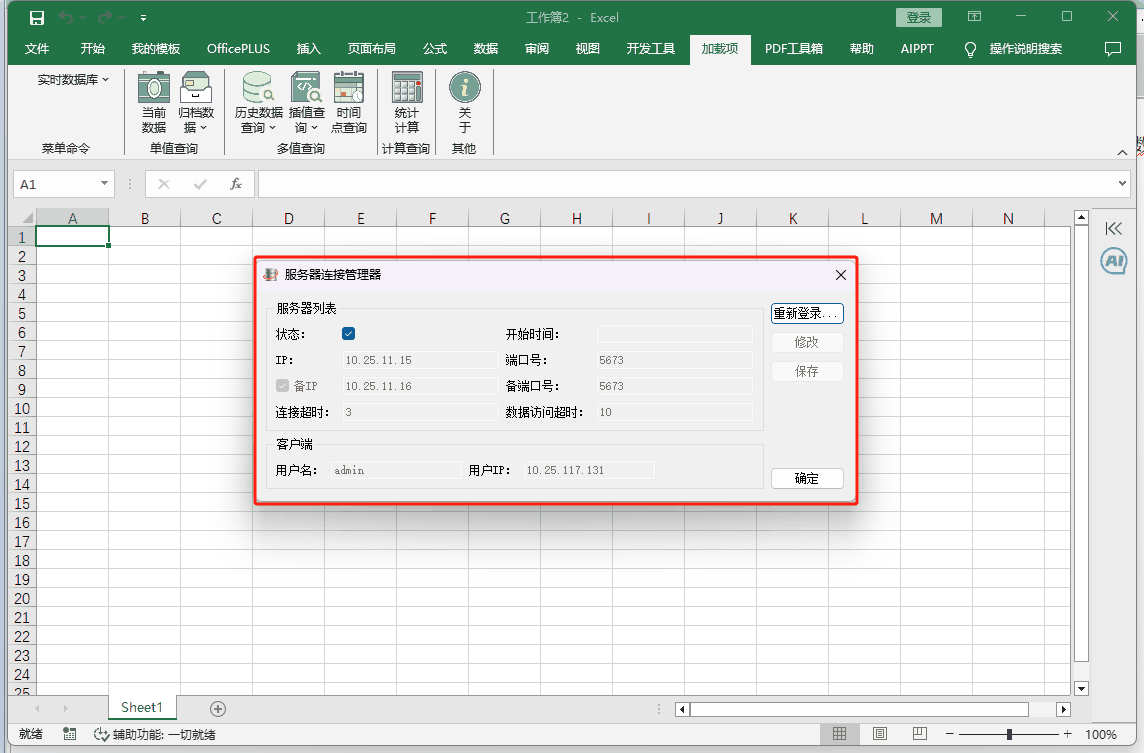The width and height of the screenshot is (1144, 753).
Task: Close the 服务器连接管理器 dialog
Action: [x=840, y=274]
